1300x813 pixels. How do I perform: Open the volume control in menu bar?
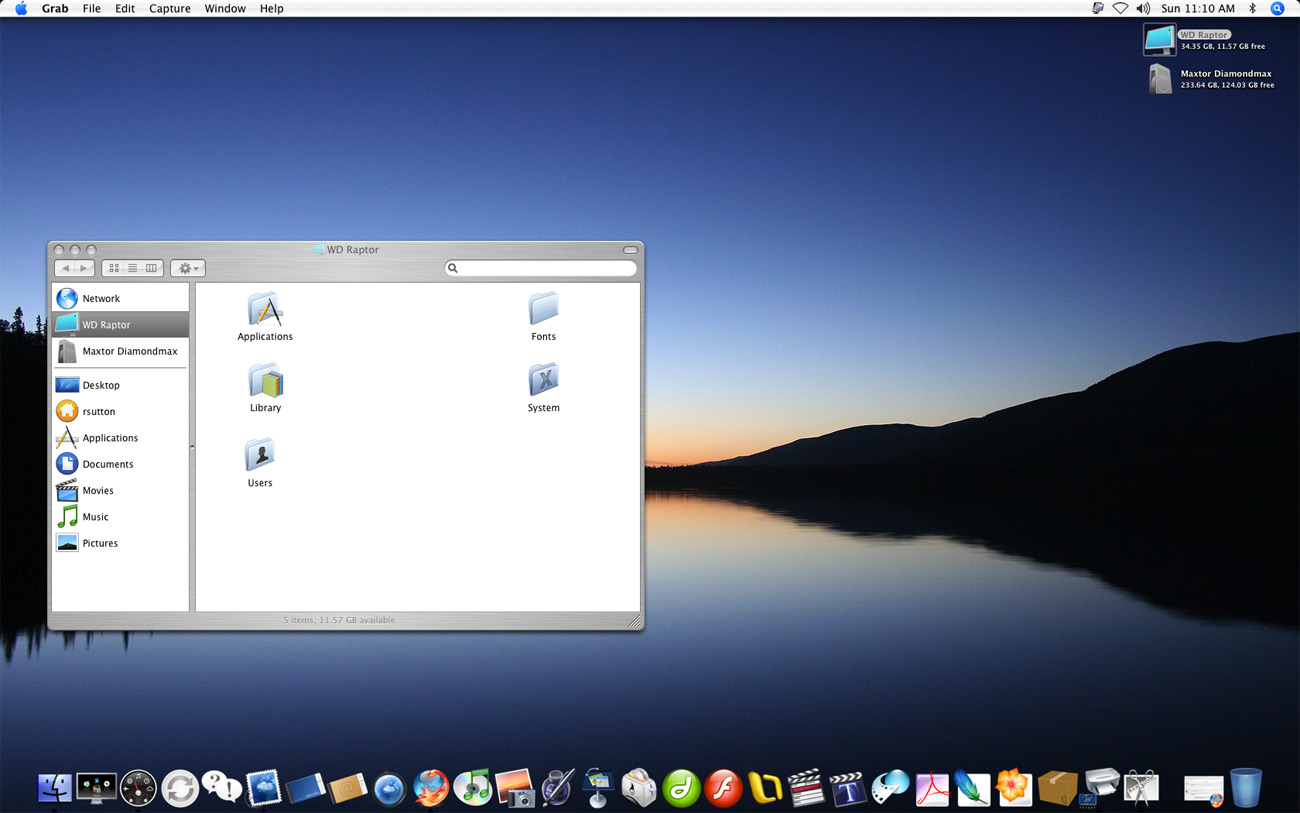click(1143, 8)
